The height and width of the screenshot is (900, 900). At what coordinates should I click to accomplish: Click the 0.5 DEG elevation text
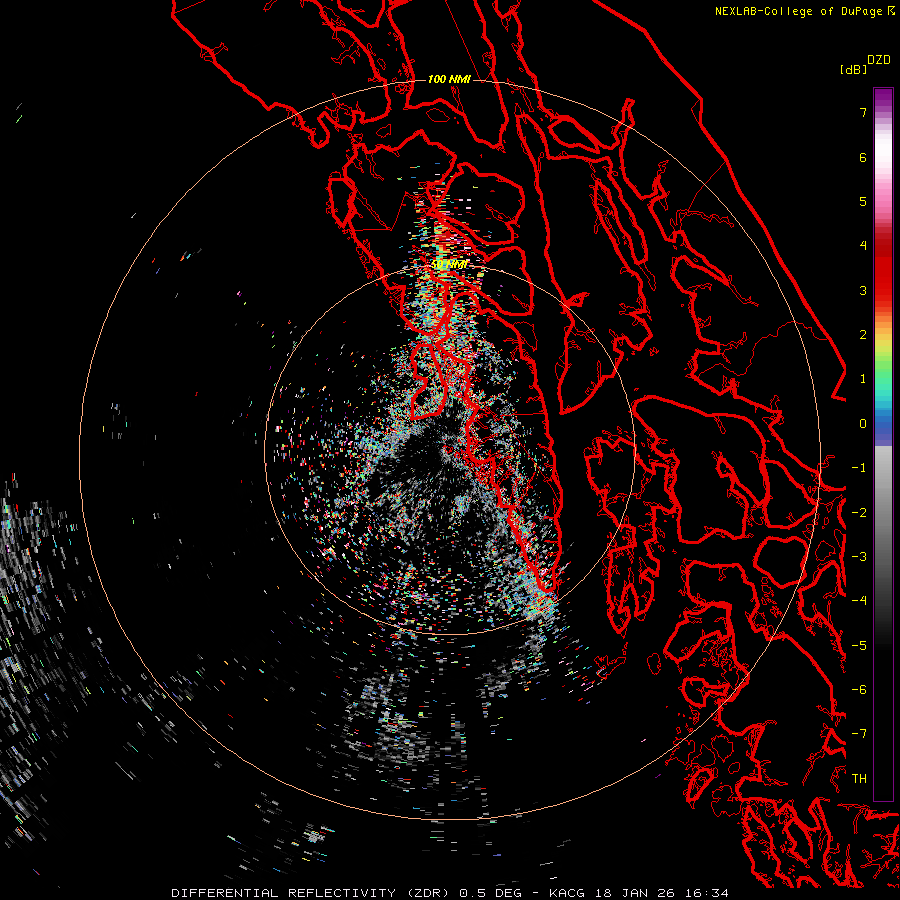tap(490, 893)
